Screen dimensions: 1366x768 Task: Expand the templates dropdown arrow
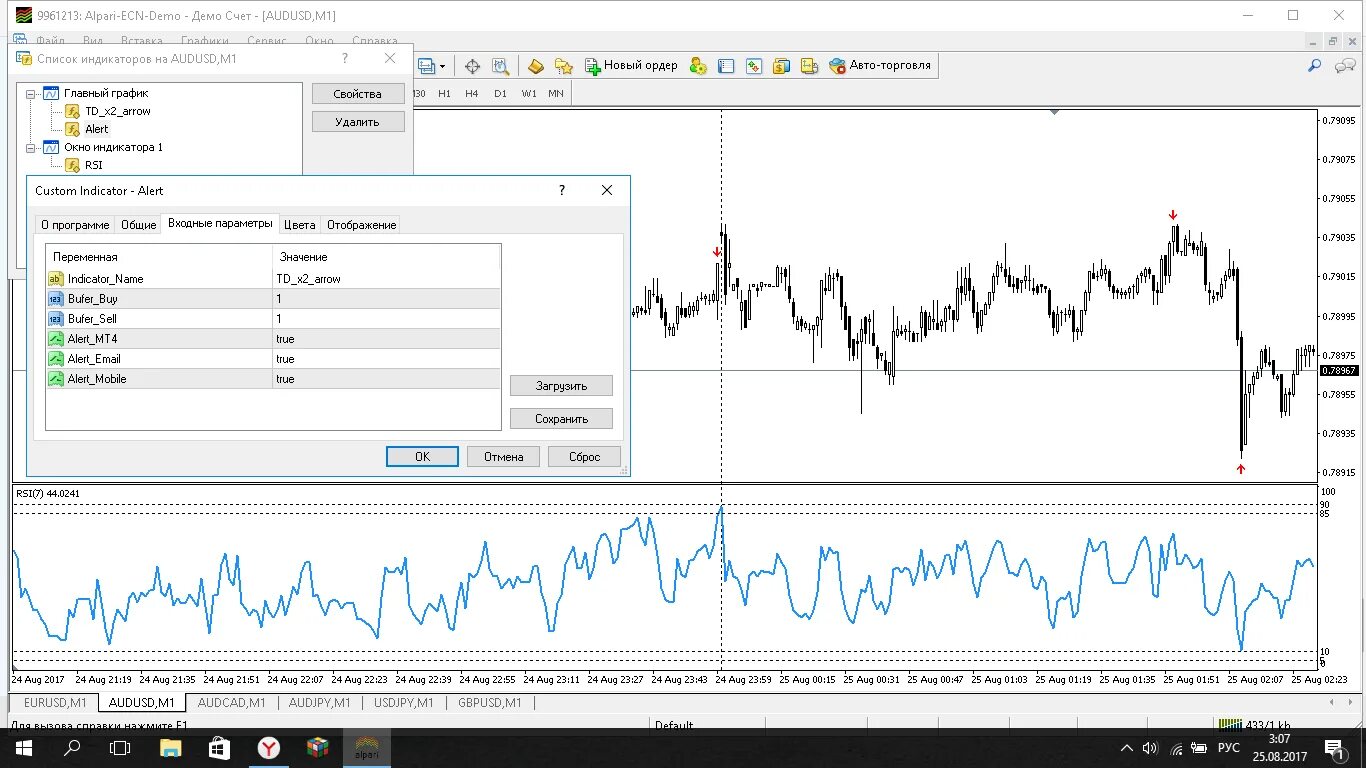click(442, 67)
